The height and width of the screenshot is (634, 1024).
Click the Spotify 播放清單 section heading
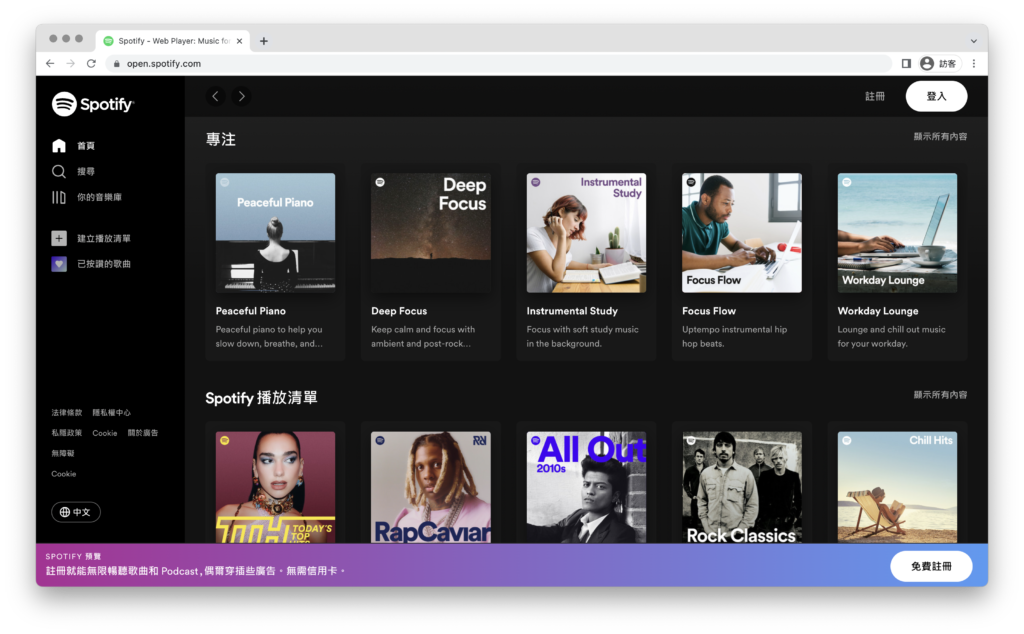(261, 398)
